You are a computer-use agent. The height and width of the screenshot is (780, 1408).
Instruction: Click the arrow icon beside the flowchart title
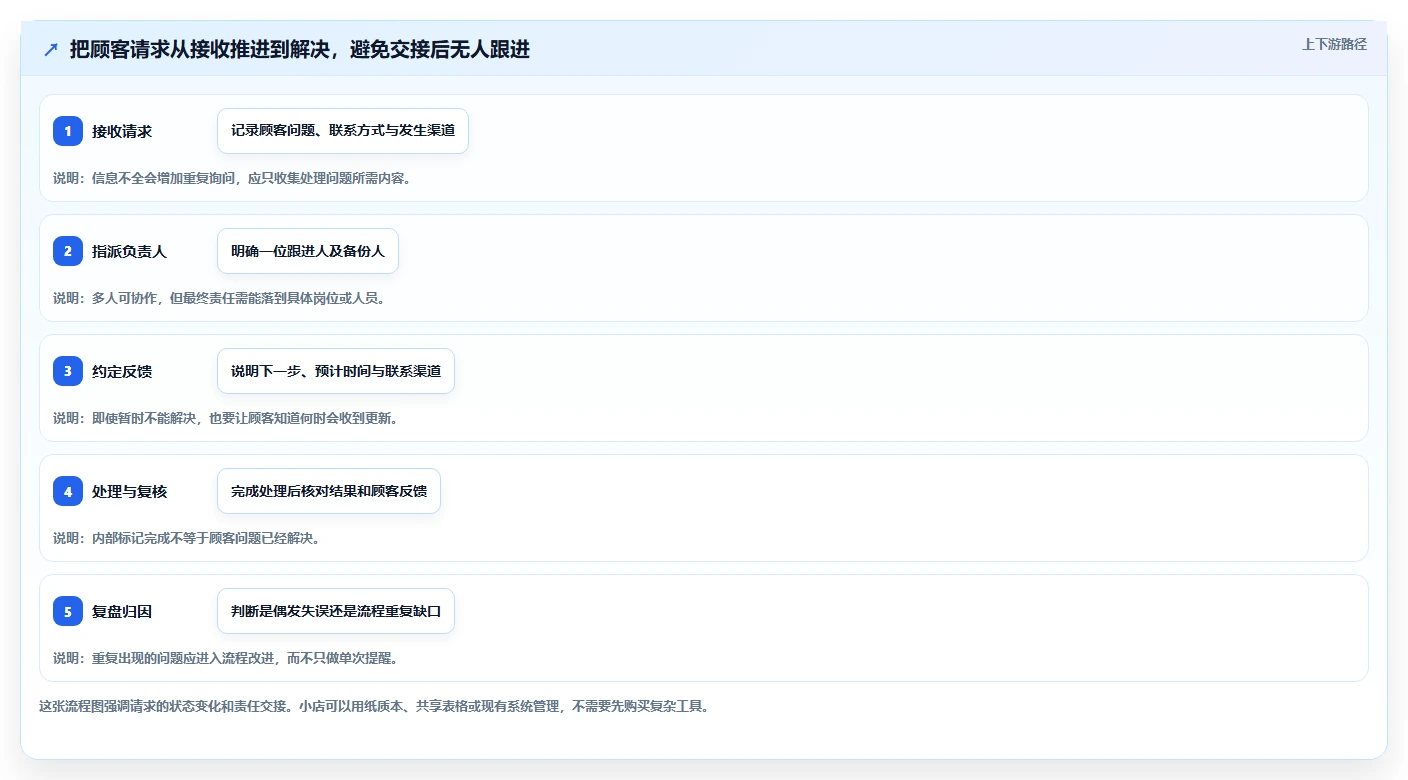(50, 49)
